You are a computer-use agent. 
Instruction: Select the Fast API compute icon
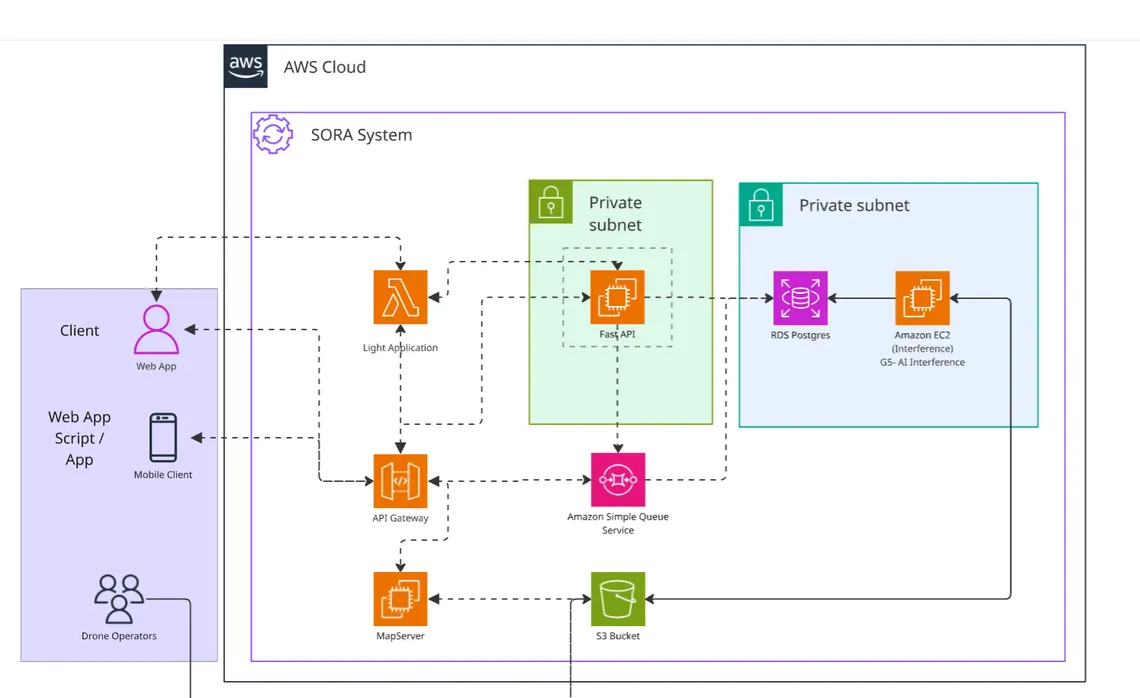617,297
